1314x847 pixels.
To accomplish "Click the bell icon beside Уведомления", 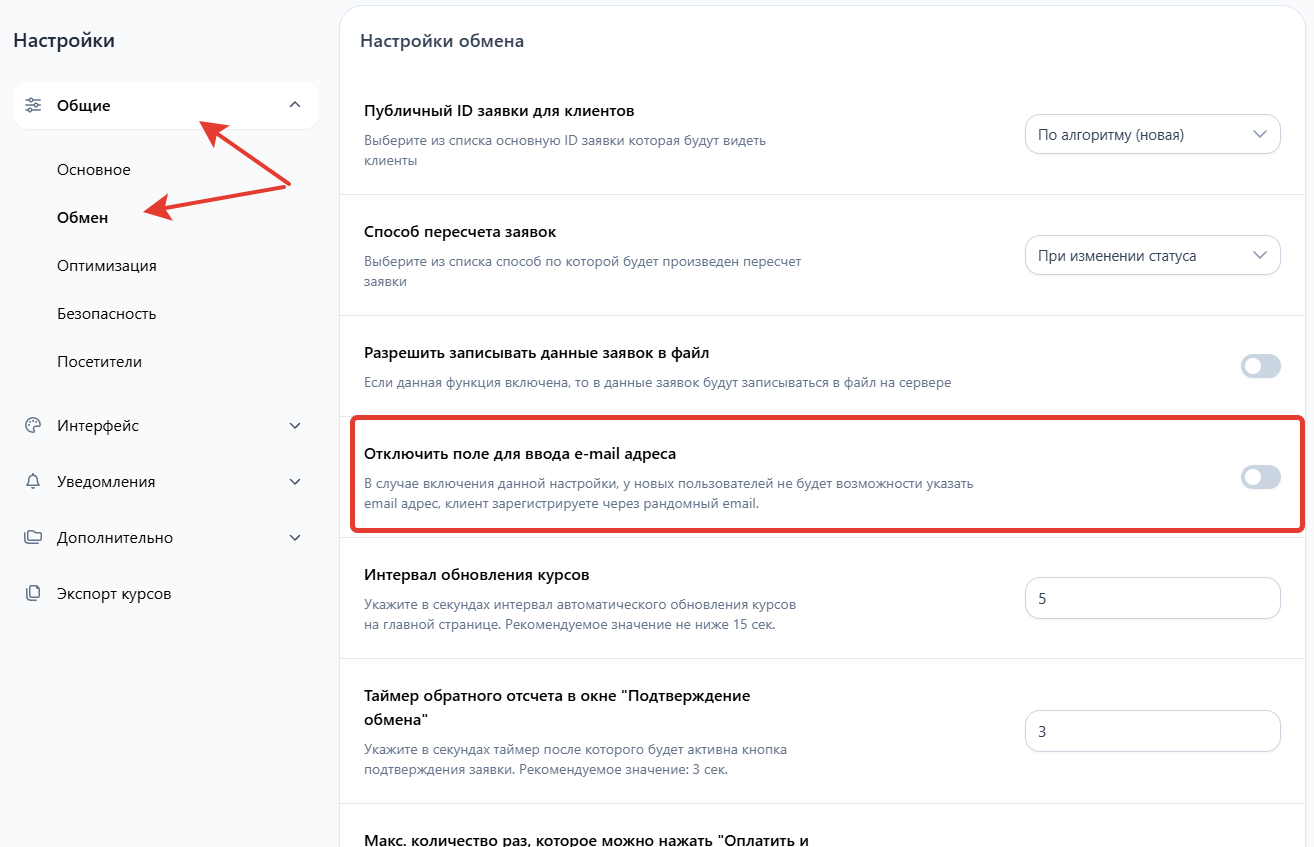I will tap(33, 481).
